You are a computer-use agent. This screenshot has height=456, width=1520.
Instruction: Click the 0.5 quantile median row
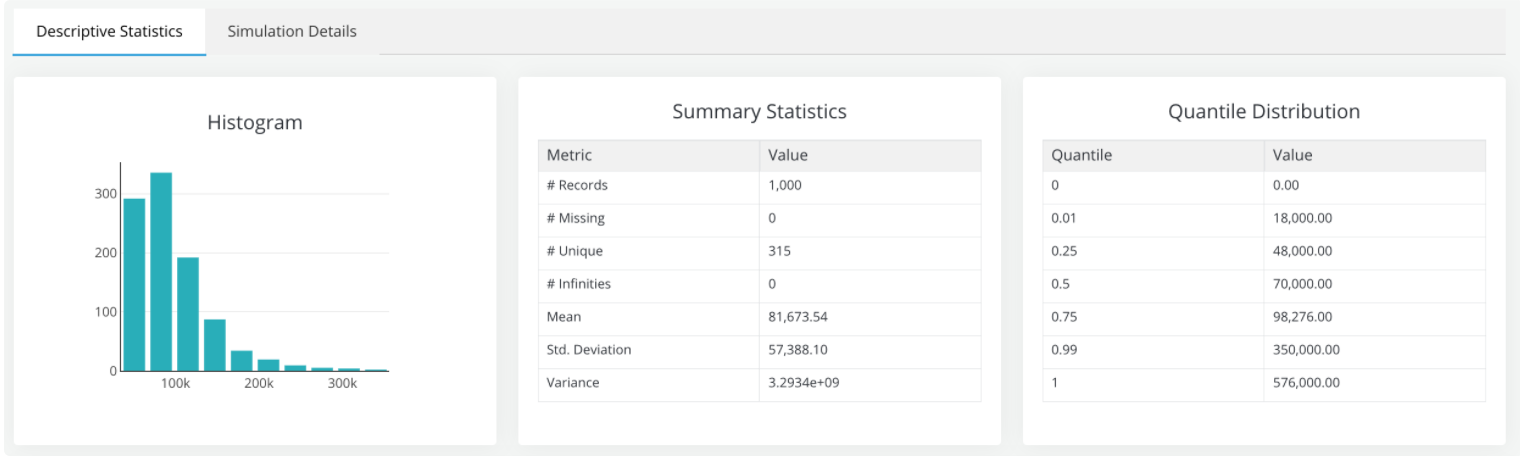pos(1061,284)
